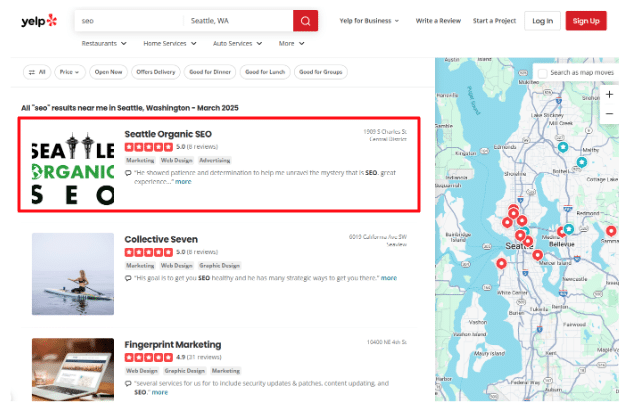Toggle the Good for Lunch filter
The image size is (636, 412).
click(x=265, y=72)
